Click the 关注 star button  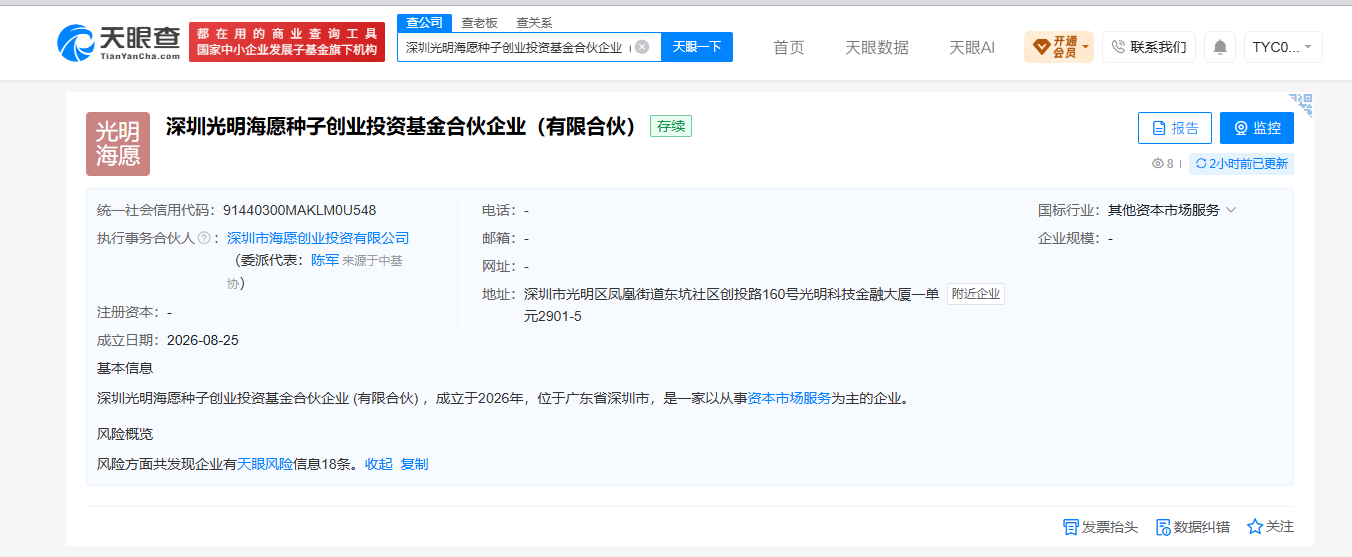pos(1270,526)
